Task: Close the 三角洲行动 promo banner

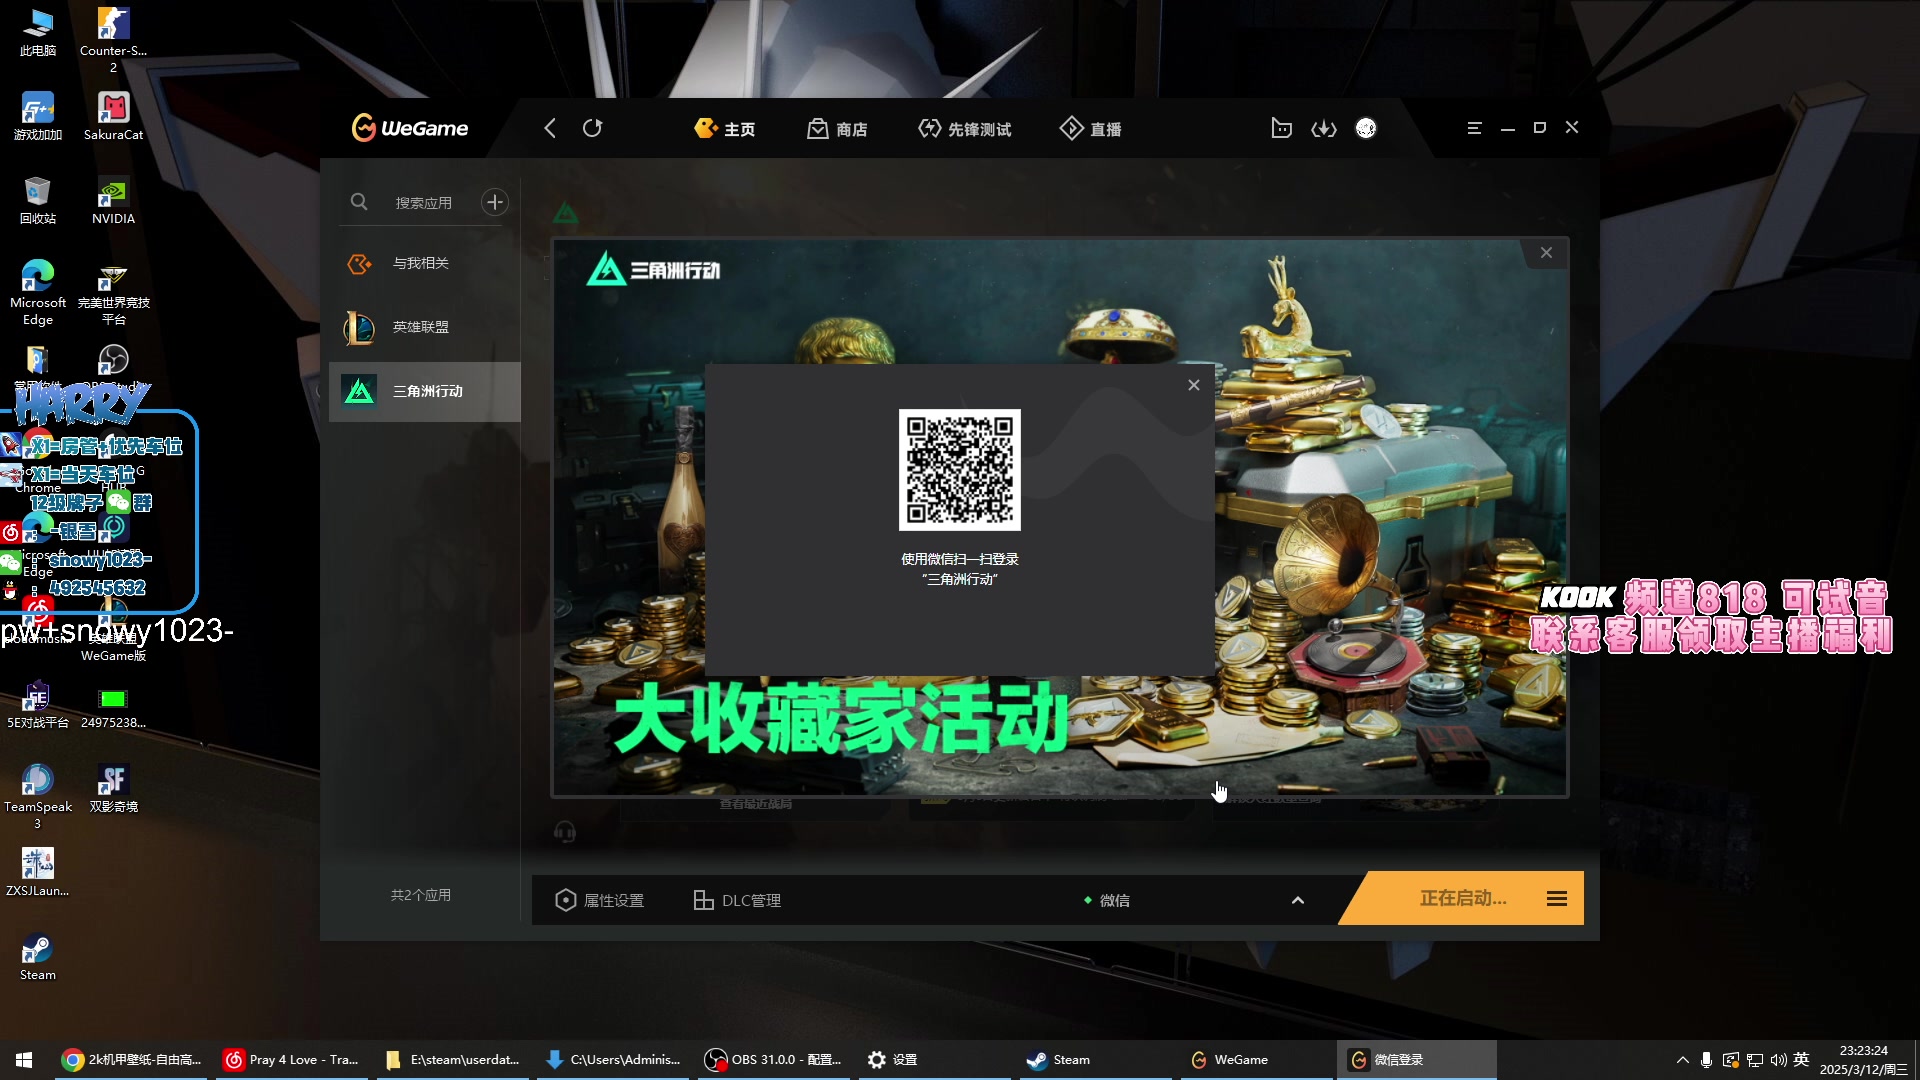Action: point(1546,253)
